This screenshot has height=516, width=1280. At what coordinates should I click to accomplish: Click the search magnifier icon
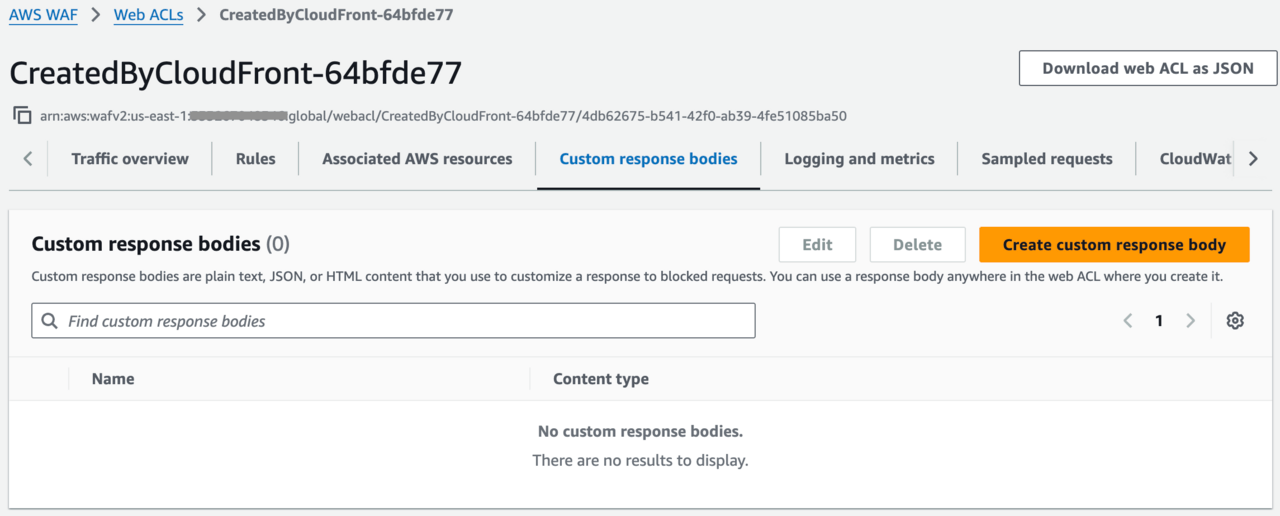[50, 321]
